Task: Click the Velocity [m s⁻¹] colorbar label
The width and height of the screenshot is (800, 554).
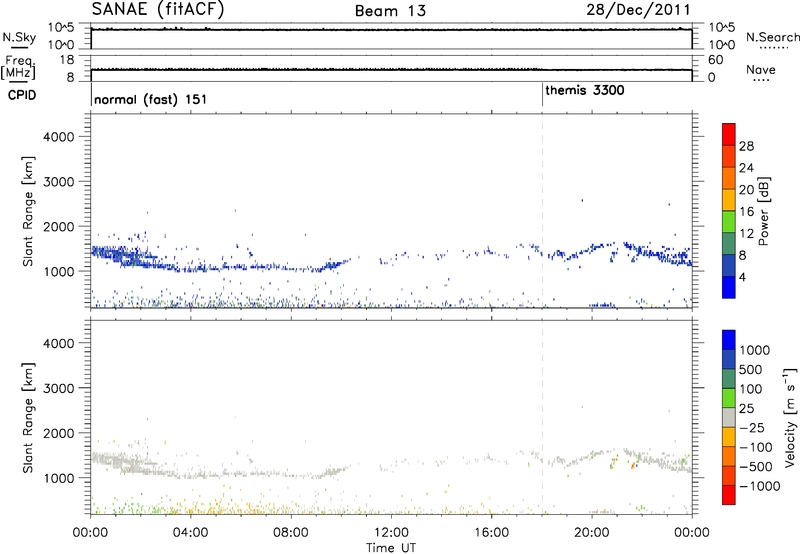Action: point(790,417)
